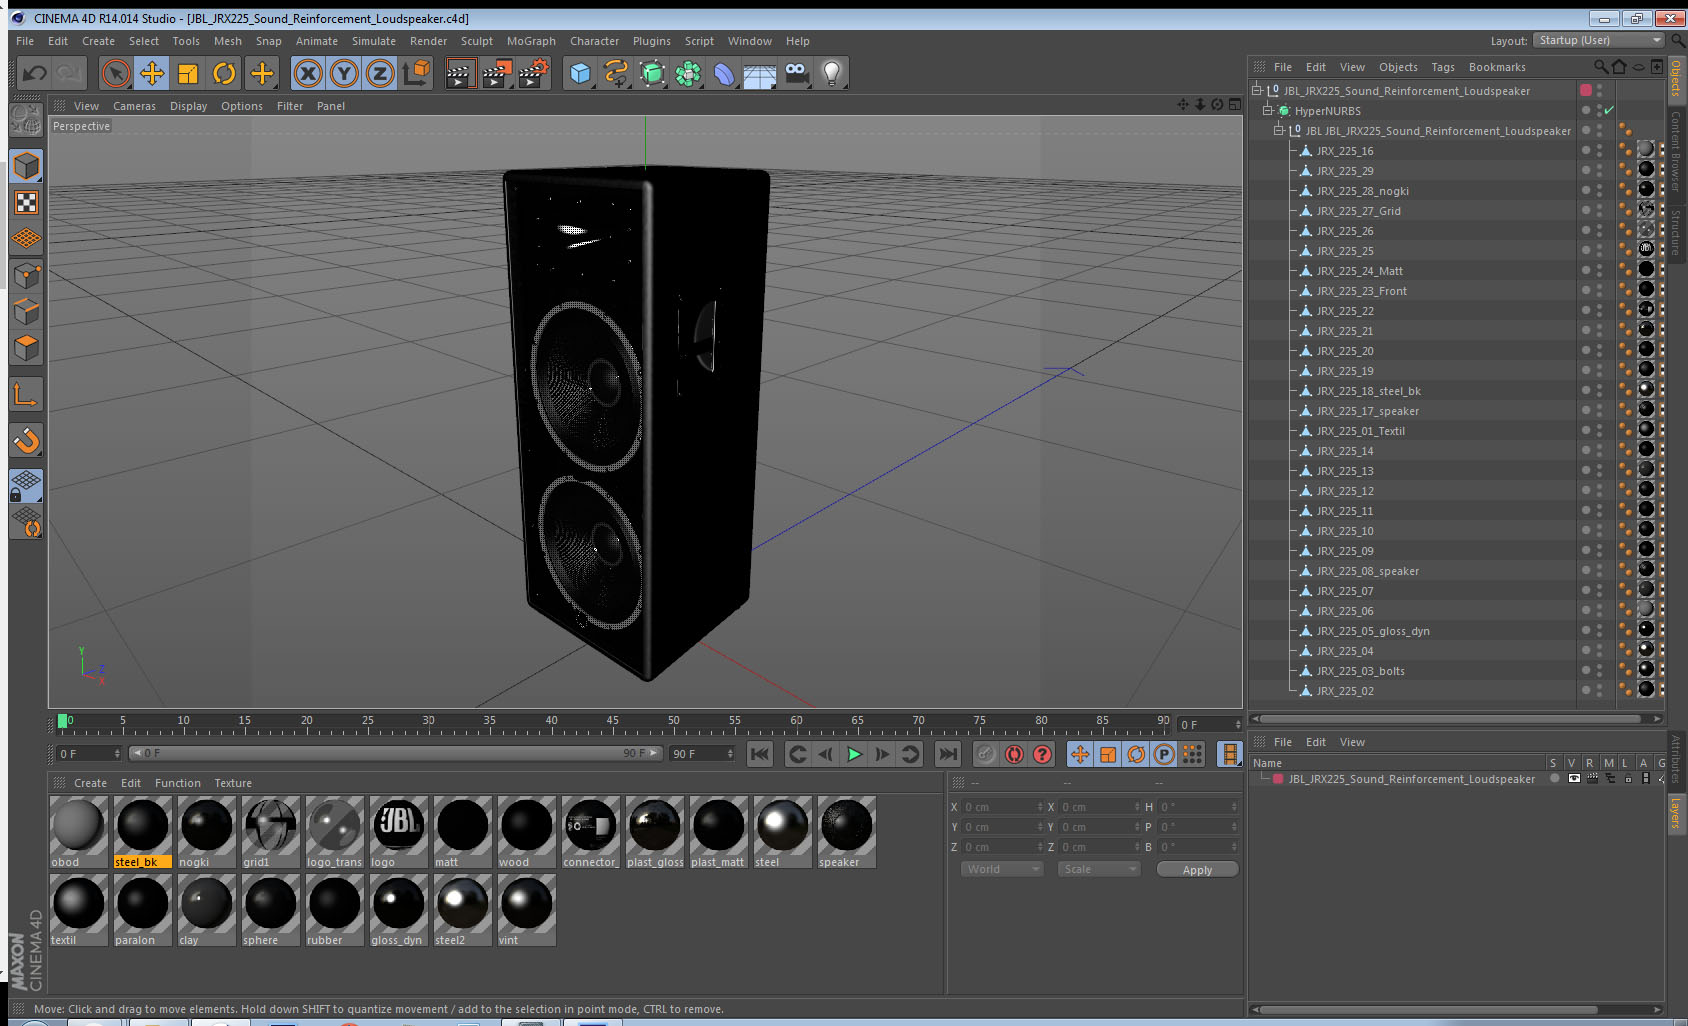Open the World coordinate dropdown
The width and height of the screenshot is (1688, 1026).
click(1001, 869)
